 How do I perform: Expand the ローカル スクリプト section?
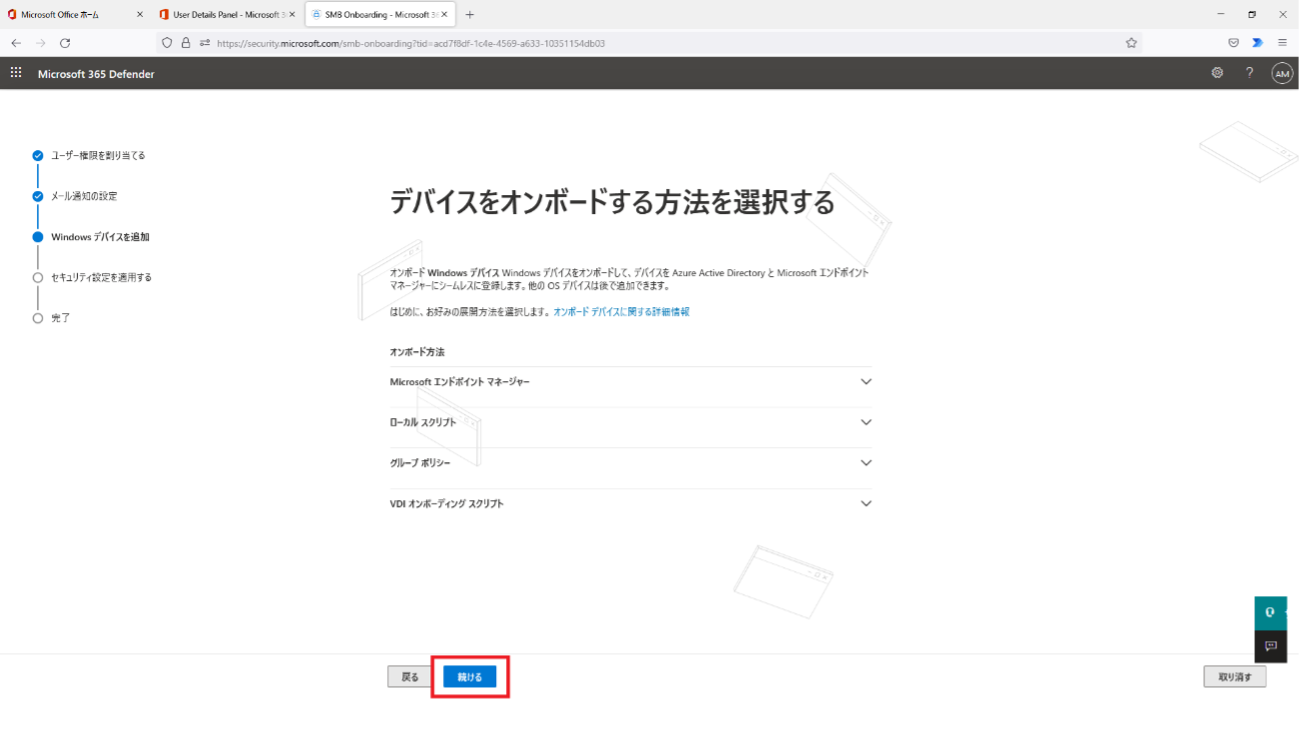click(631, 422)
